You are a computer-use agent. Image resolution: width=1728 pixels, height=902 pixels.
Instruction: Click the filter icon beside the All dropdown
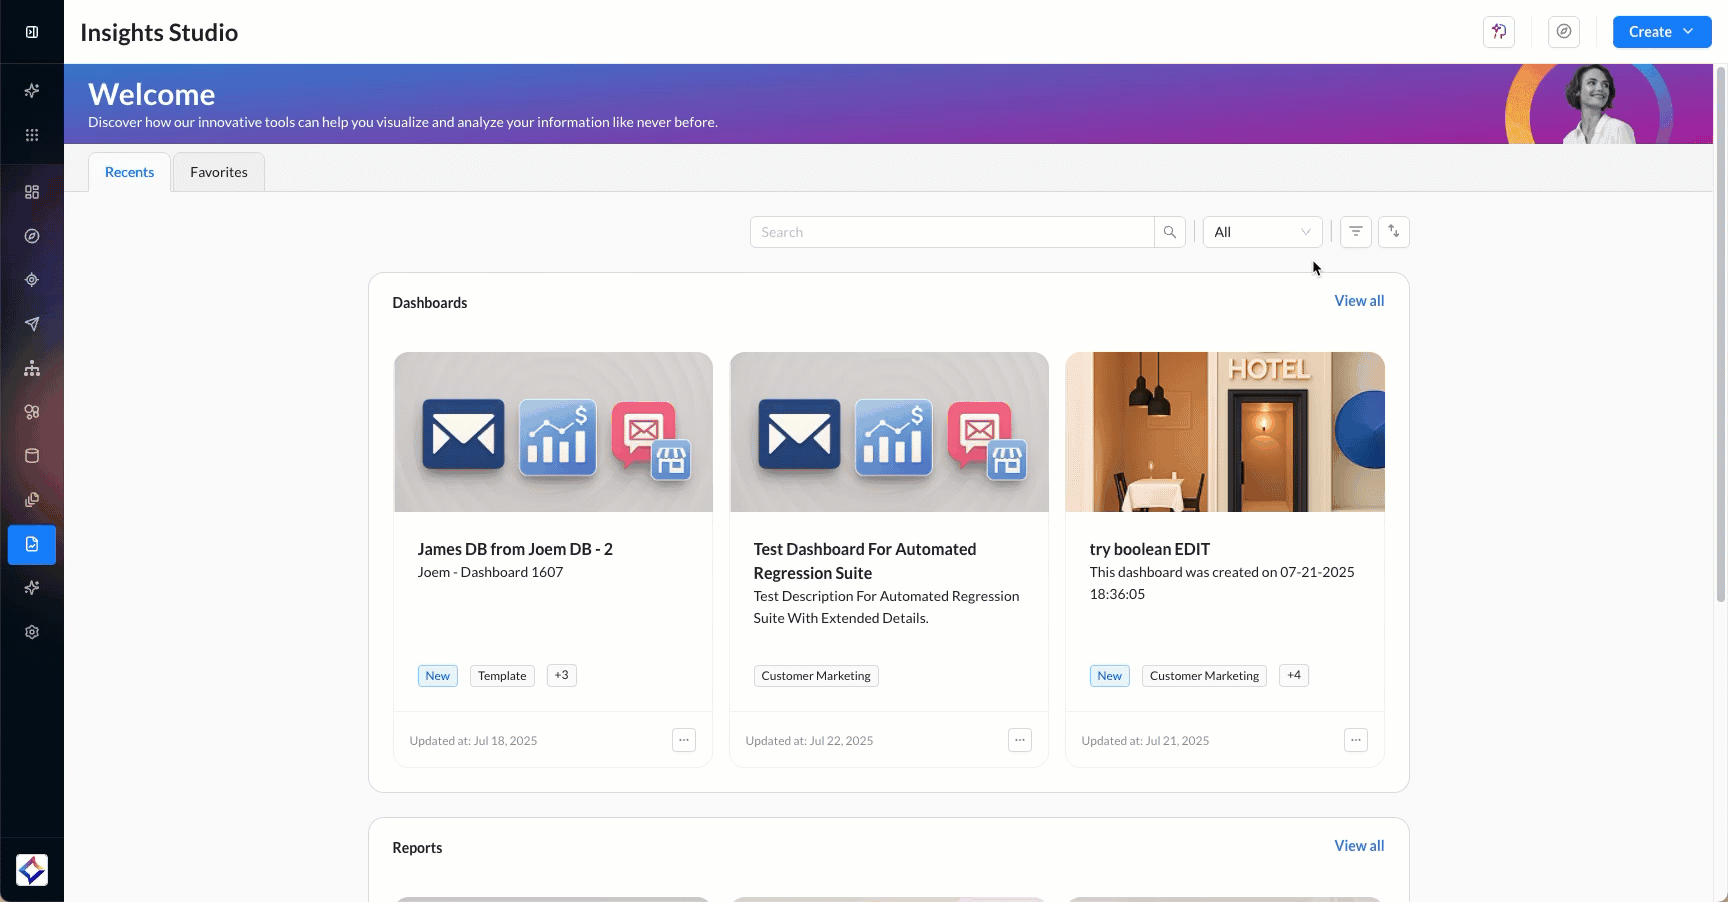tap(1355, 232)
